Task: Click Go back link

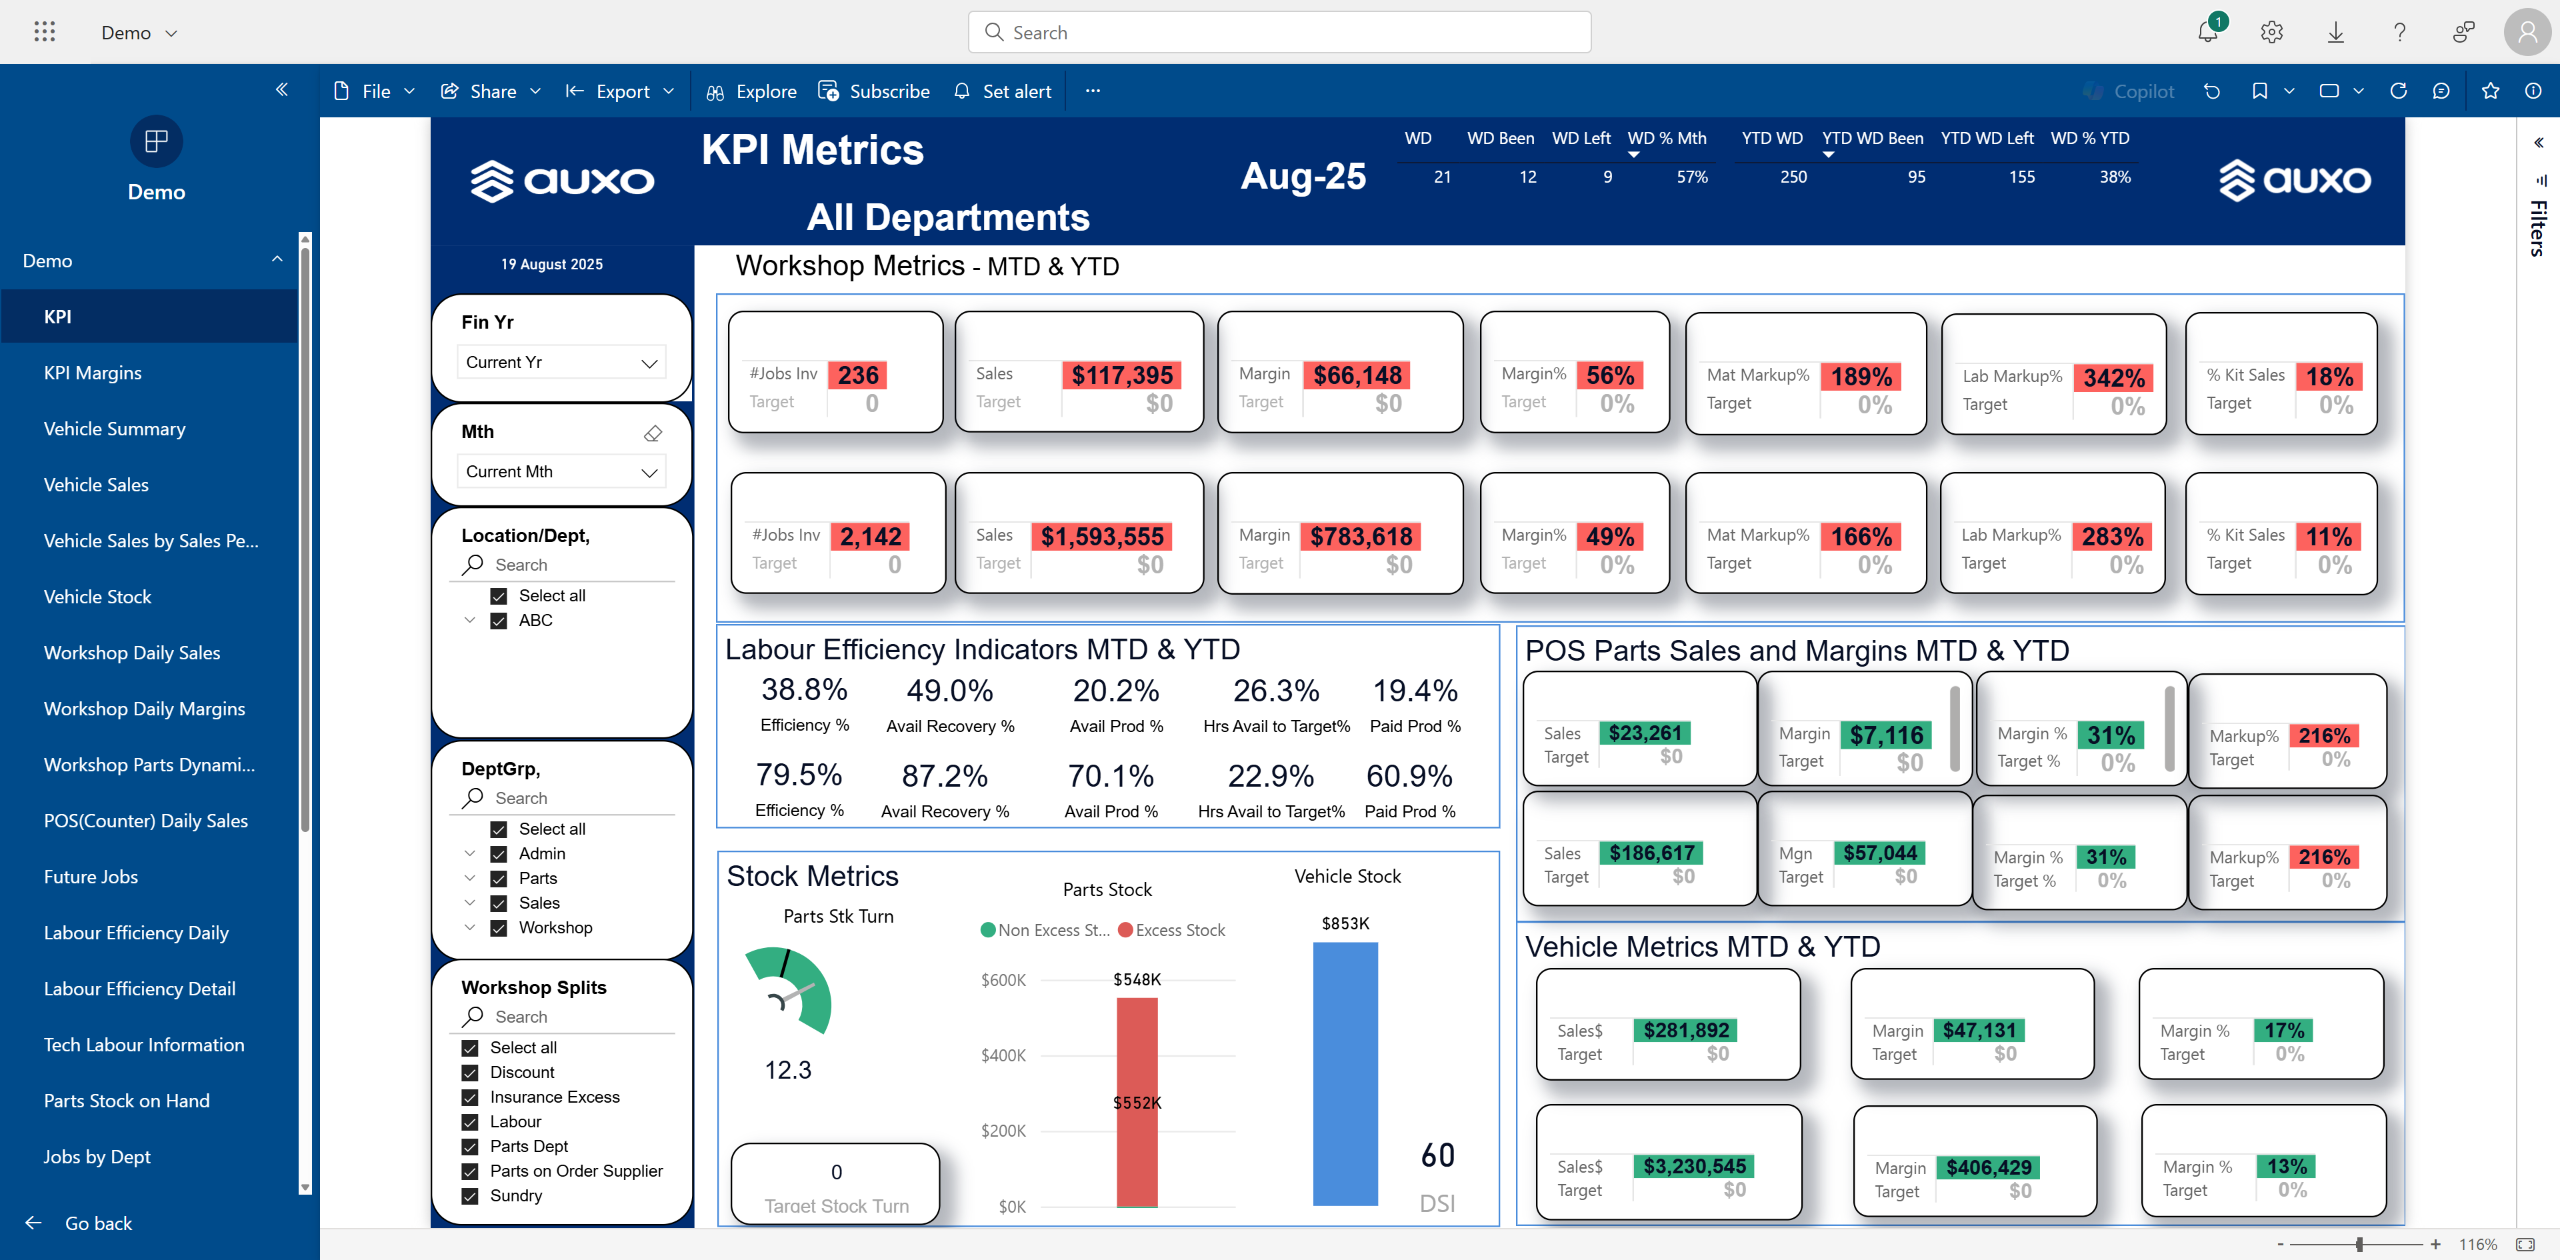Action: (x=97, y=1223)
